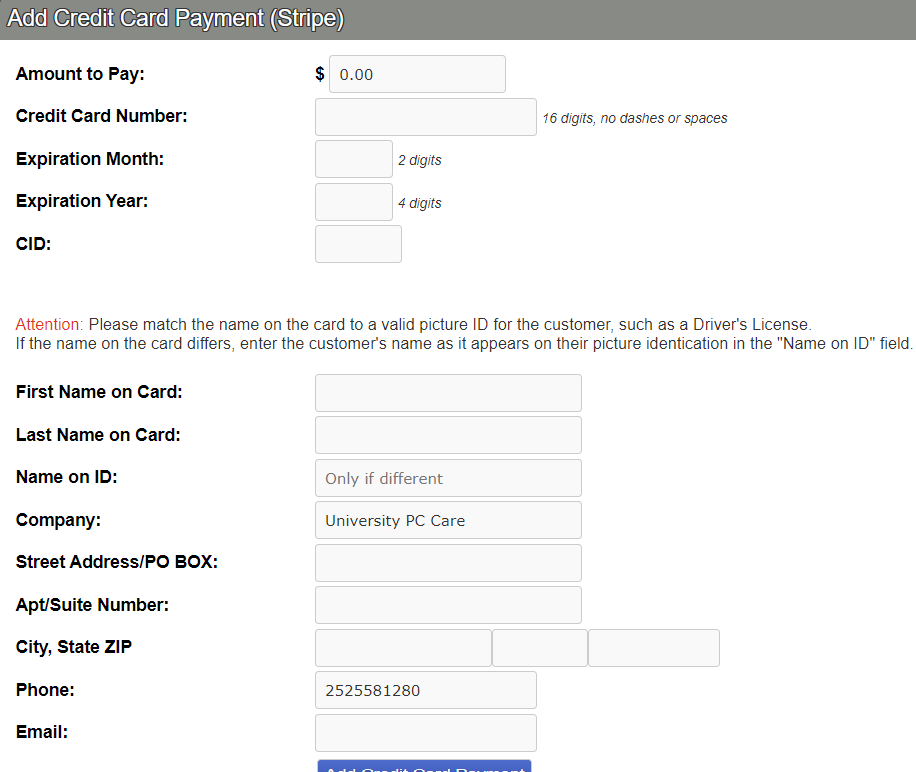Screen dimensions: 916x772
Task: Focus the Company field with University PC Care
Action: pos(447,520)
